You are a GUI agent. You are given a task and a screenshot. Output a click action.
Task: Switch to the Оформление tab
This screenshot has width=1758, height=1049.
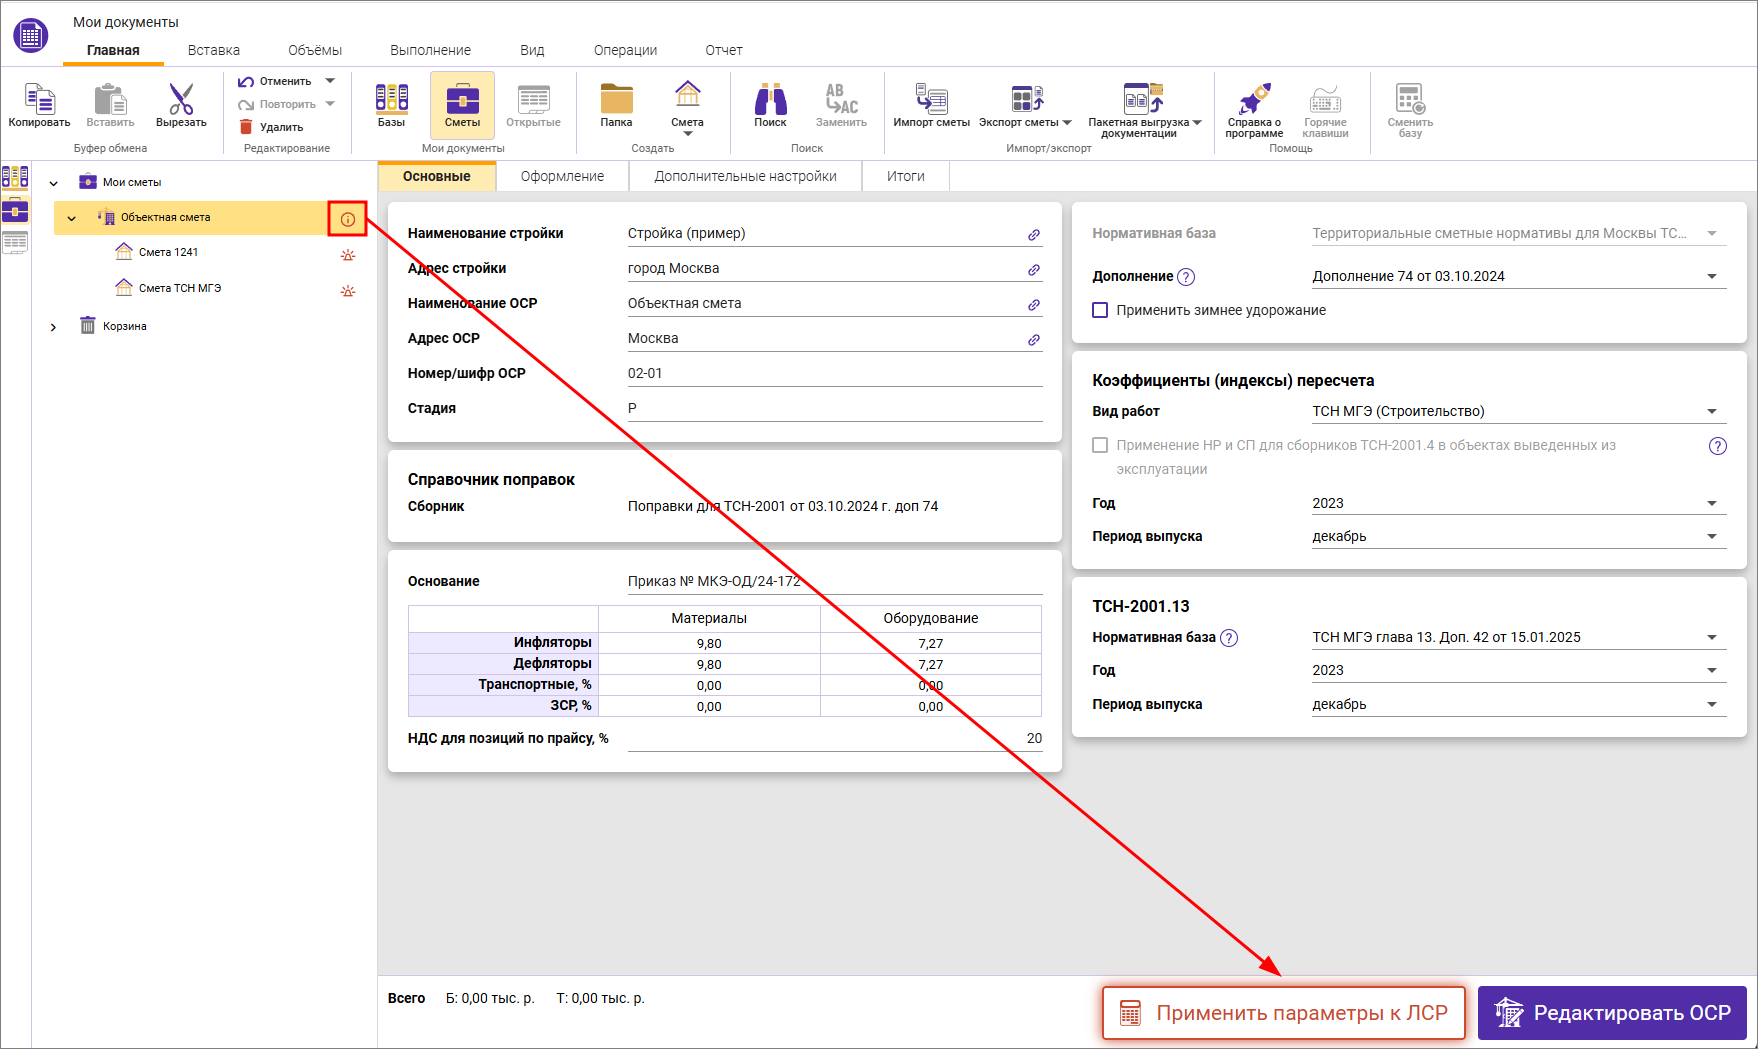pos(562,176)
